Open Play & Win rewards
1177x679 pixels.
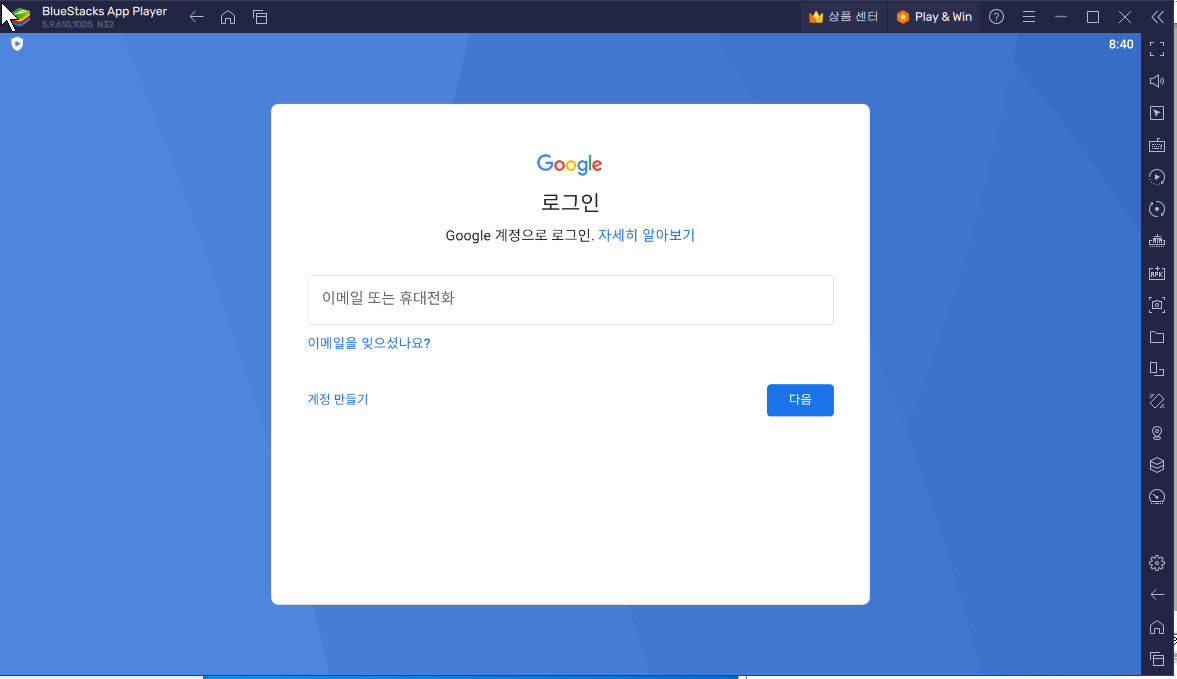pos(935,17)
